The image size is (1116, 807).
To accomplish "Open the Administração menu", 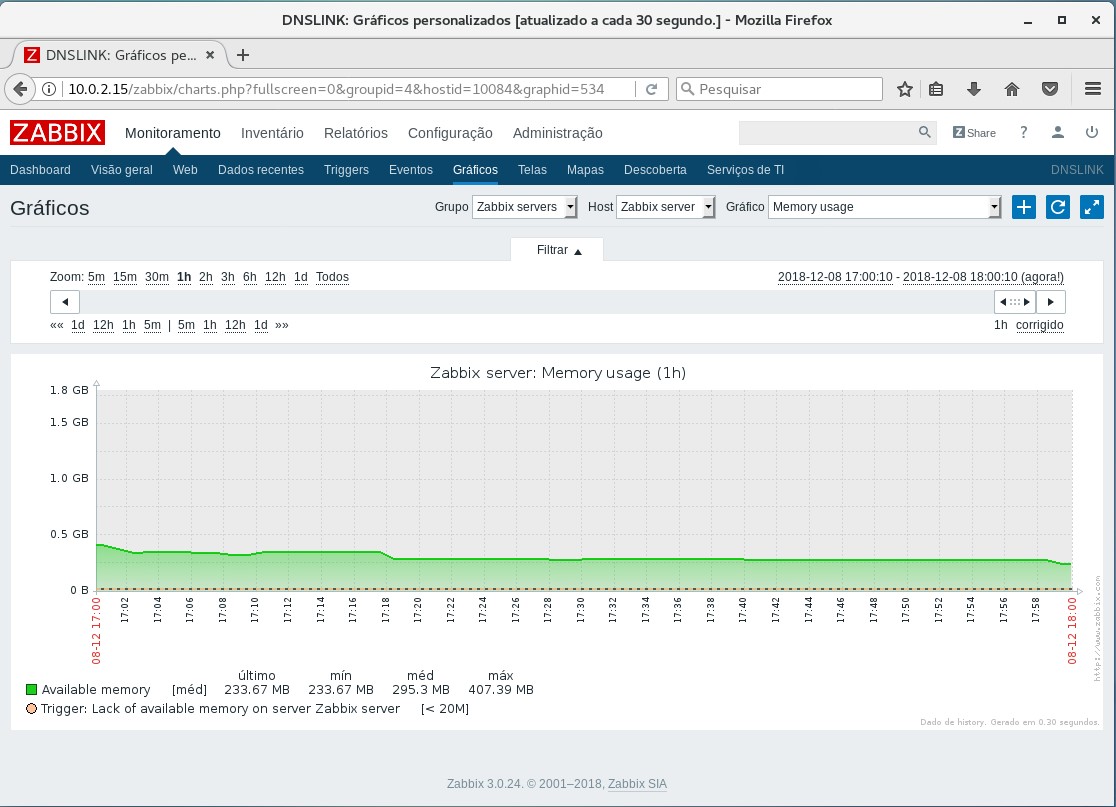I will [557, 133].
